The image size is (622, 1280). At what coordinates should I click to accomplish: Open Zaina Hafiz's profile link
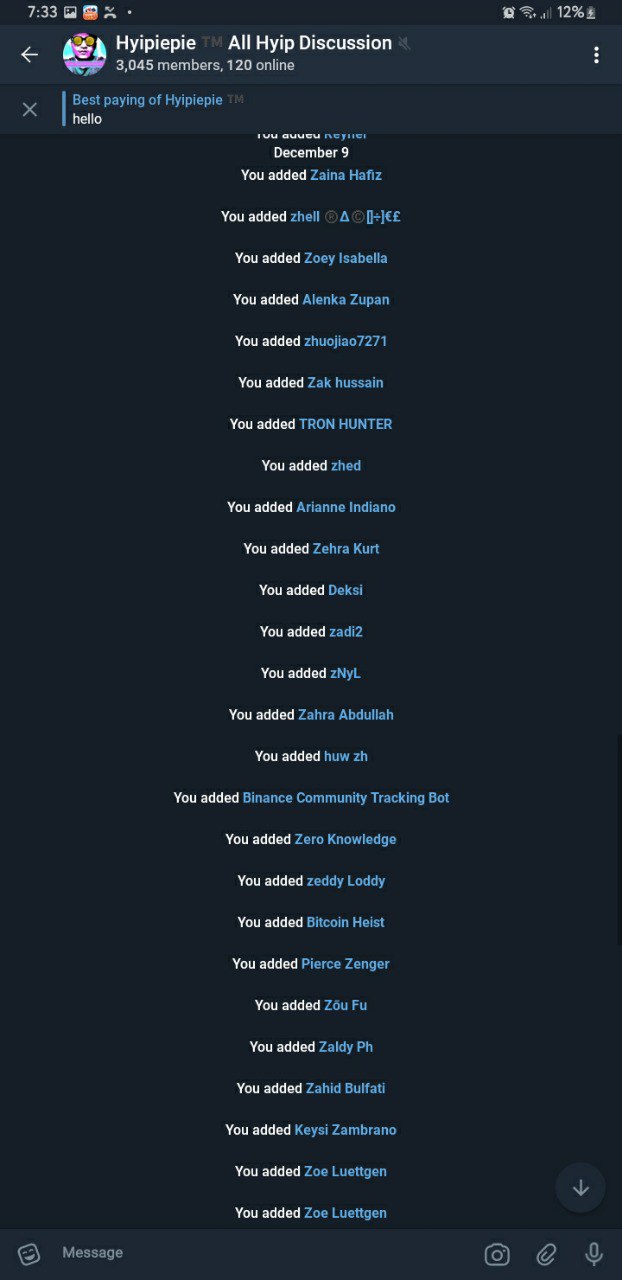(x=346, y=175)
